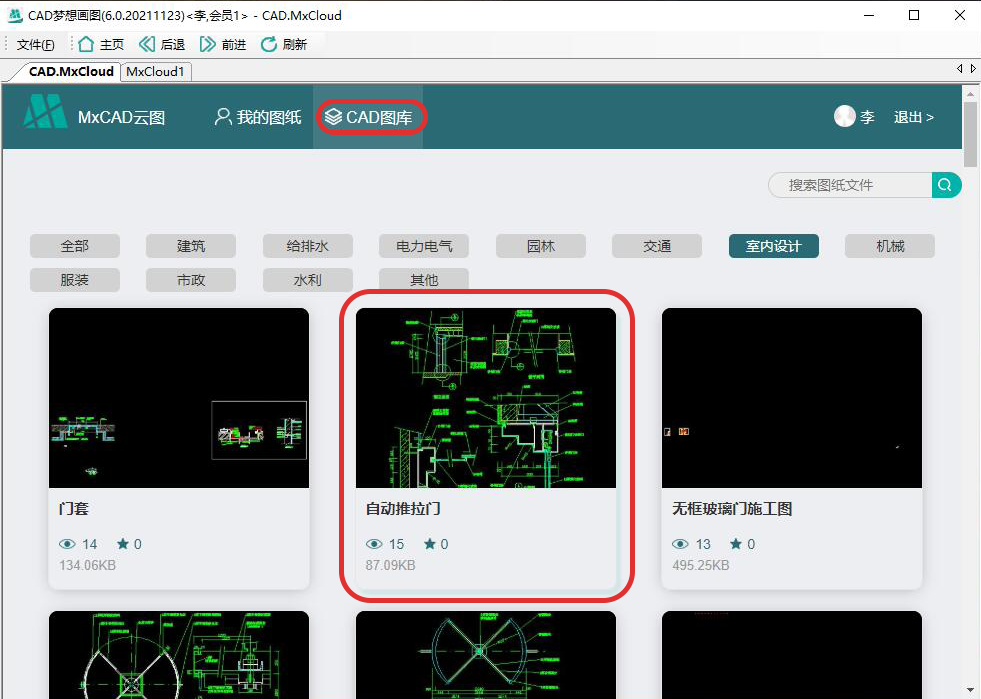
Task: Click the eye views icon on 自动推拉门 card
Action: (x=374, y=544)
